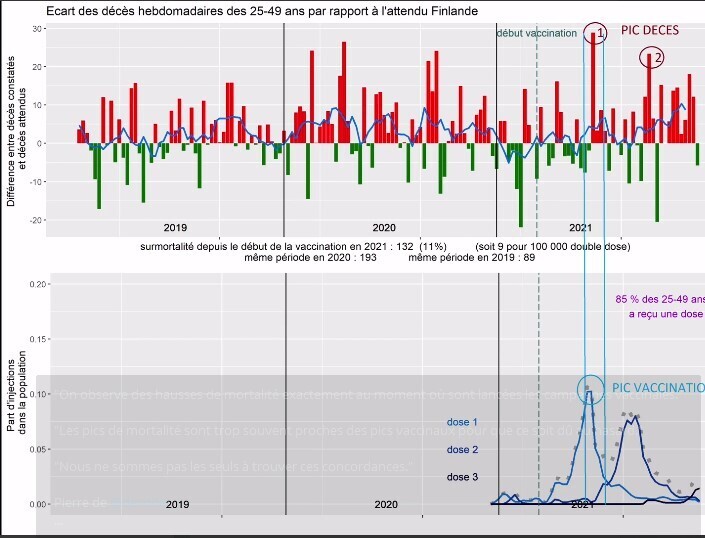
Task: Select the "dose 1" legend entry
Action: (x=462, y=422)
